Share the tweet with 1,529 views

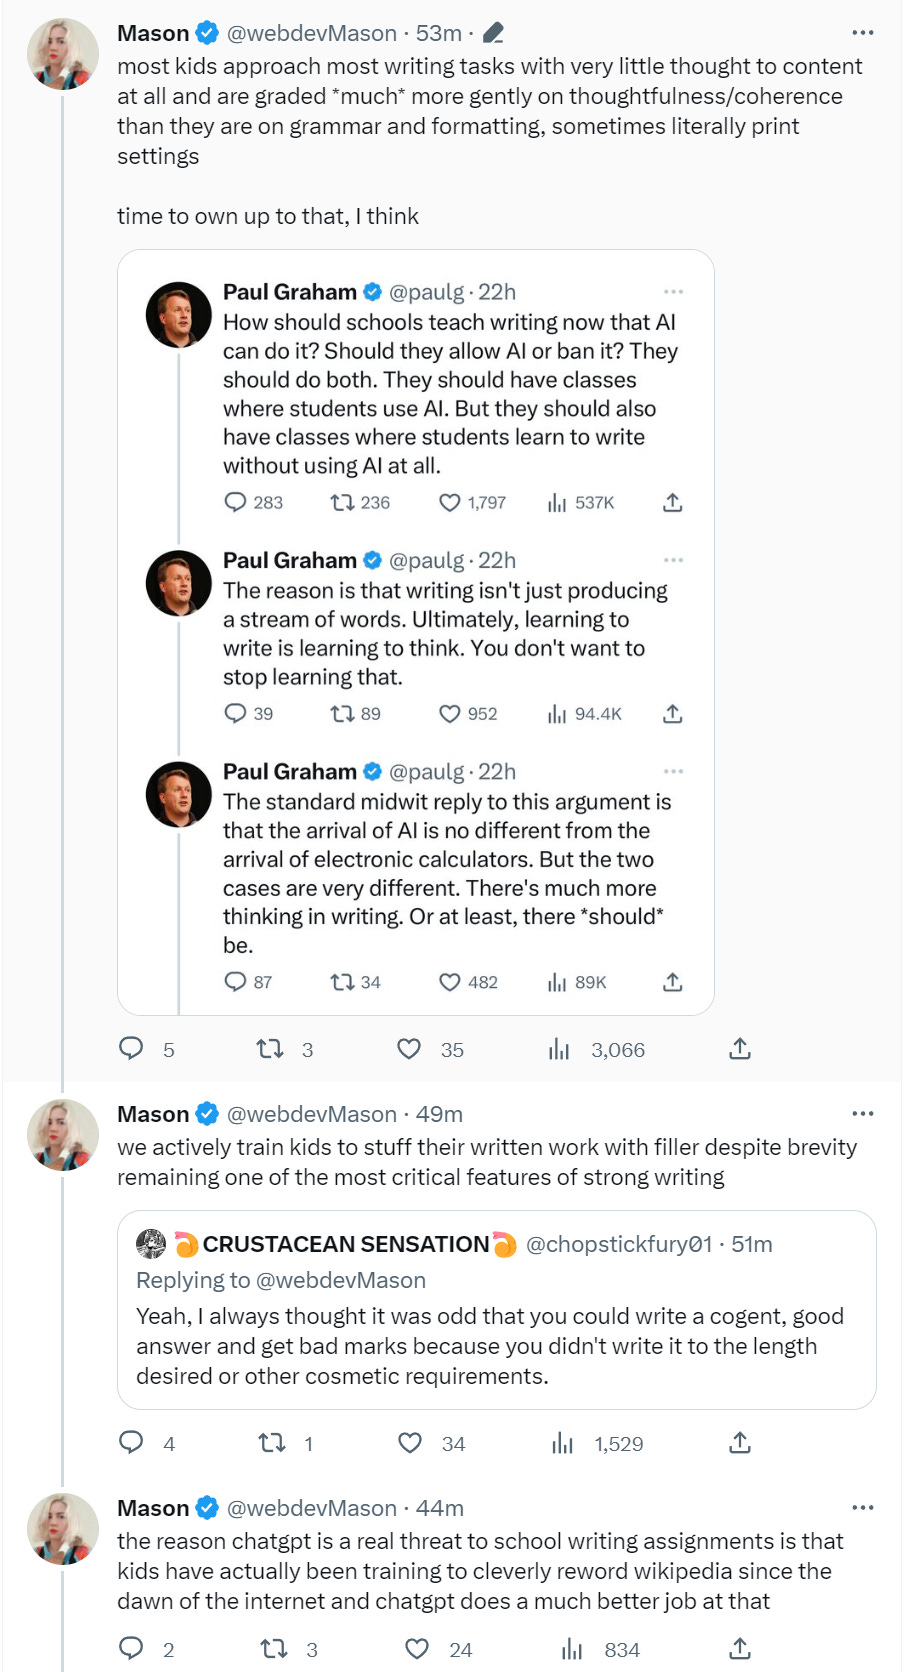[x=739, y=1443]
